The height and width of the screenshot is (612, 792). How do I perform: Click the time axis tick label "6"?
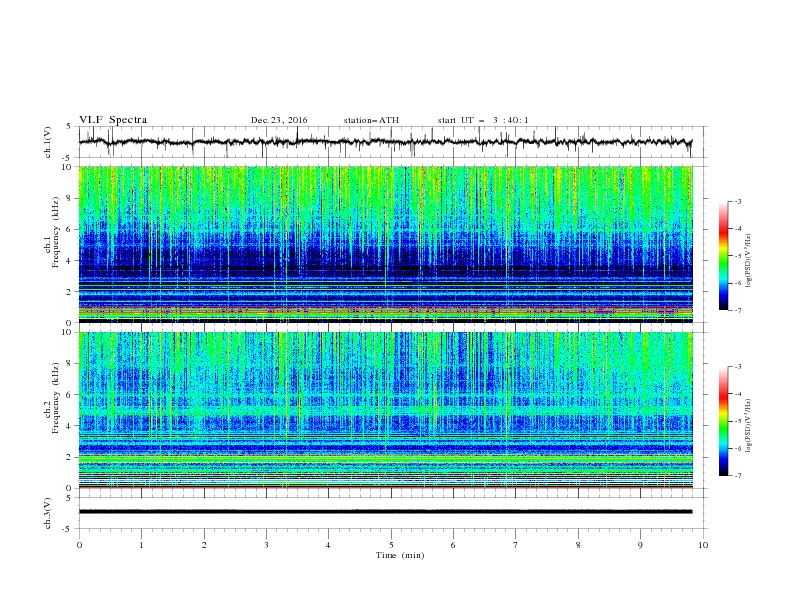pyautogui.click(x=453, y=545)
